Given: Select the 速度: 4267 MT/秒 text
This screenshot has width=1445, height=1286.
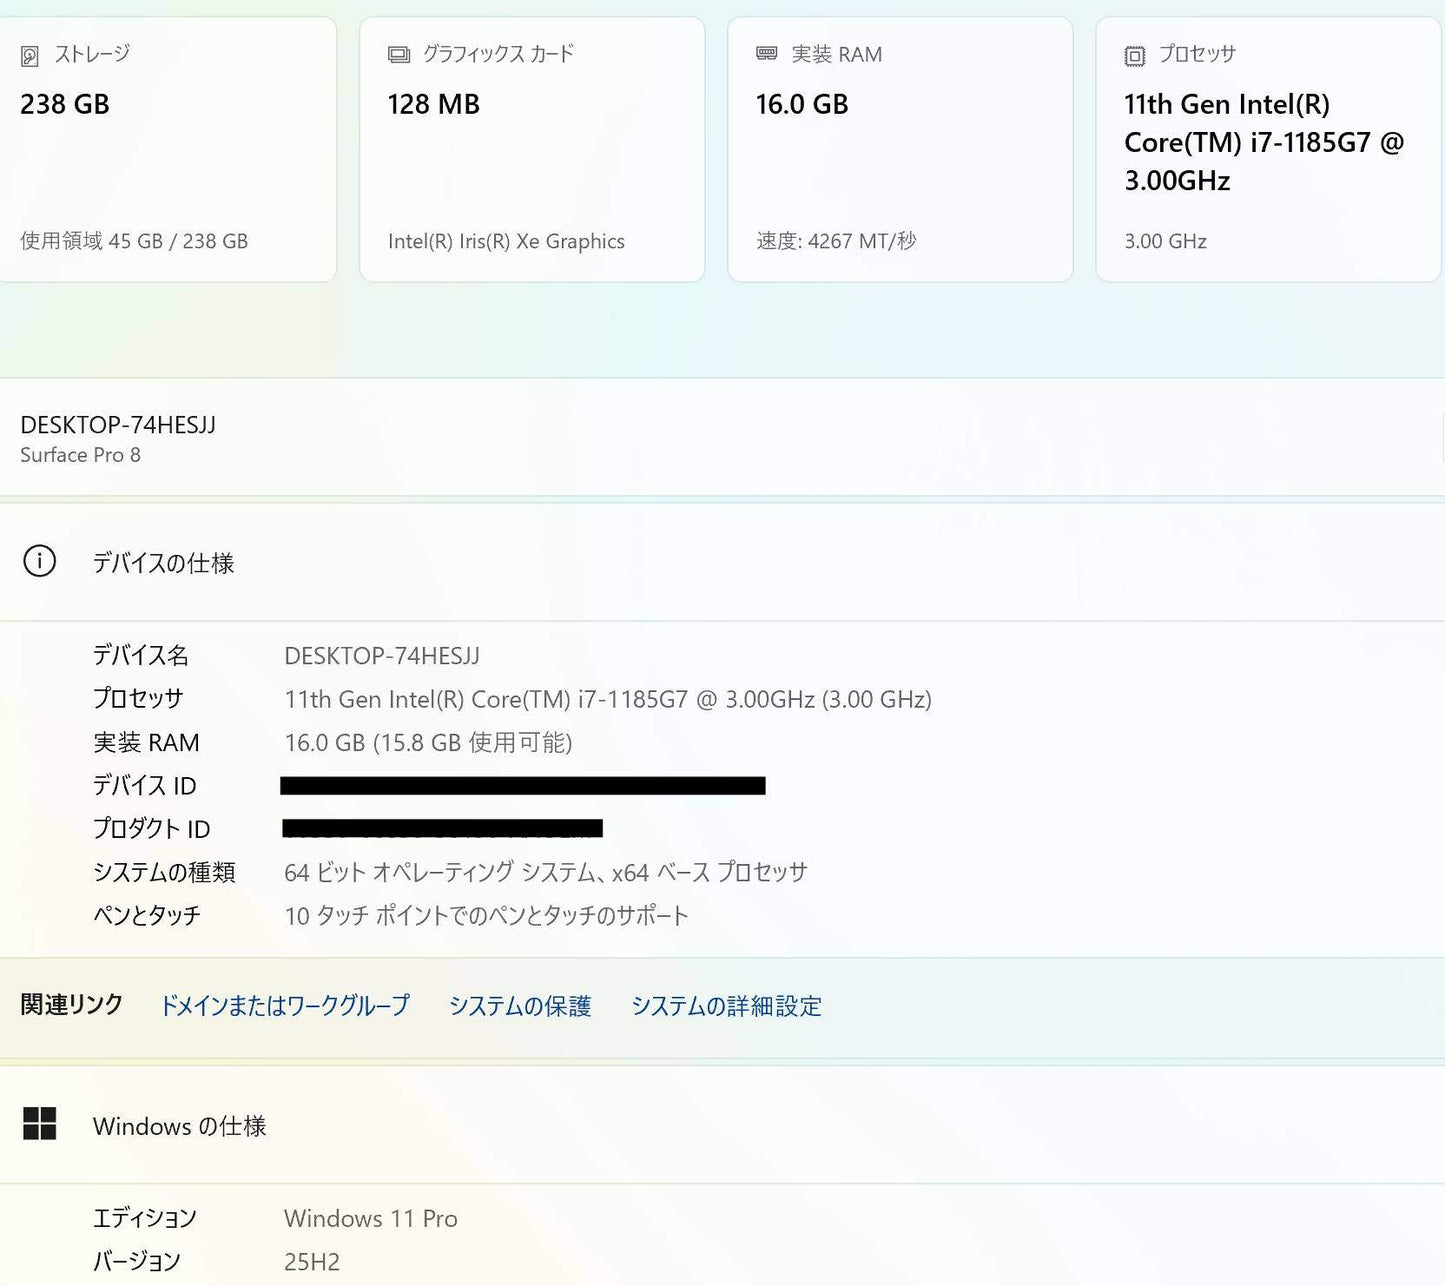Looking at the screenshot, I should pos(836,241).
